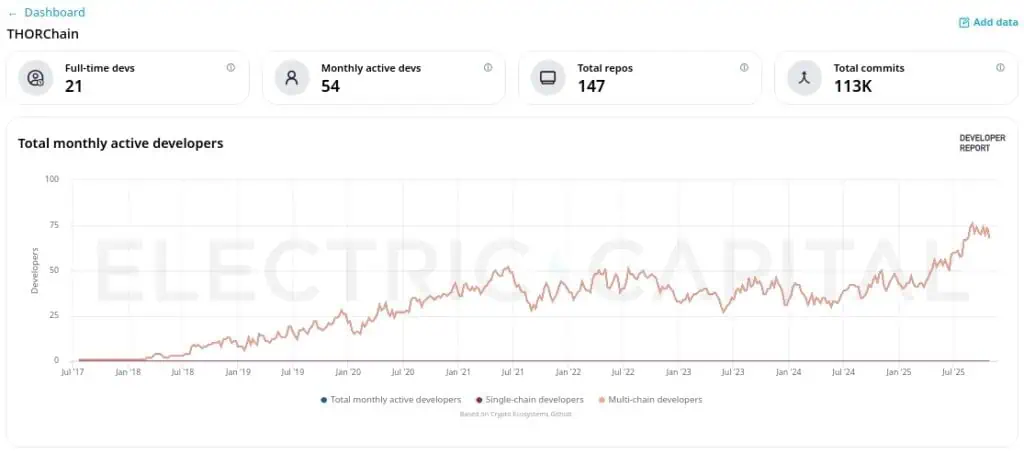Open info tooltip for Full-time devs

point(231,68)
